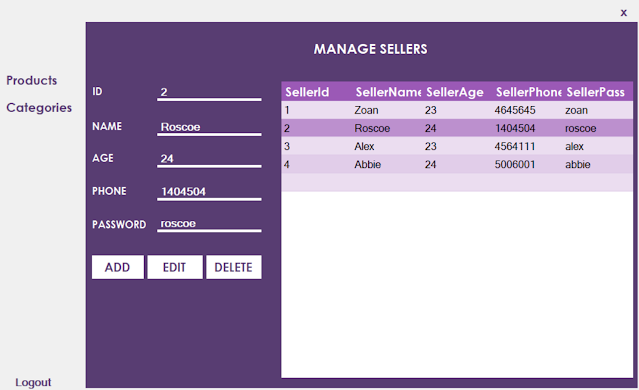Close the window with the x
The height and width of the screenshot is (390, 639).
624,13
